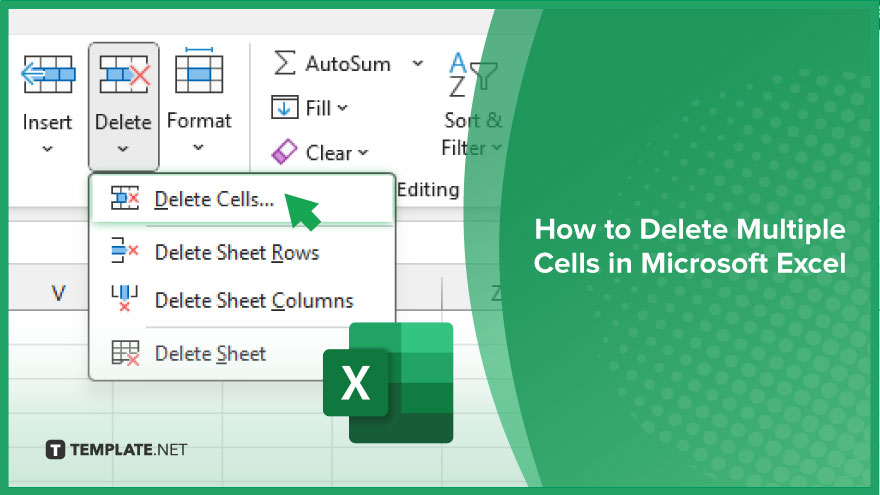
Task: Click the Fill down-arrow icon
Action: click(285, 107)
